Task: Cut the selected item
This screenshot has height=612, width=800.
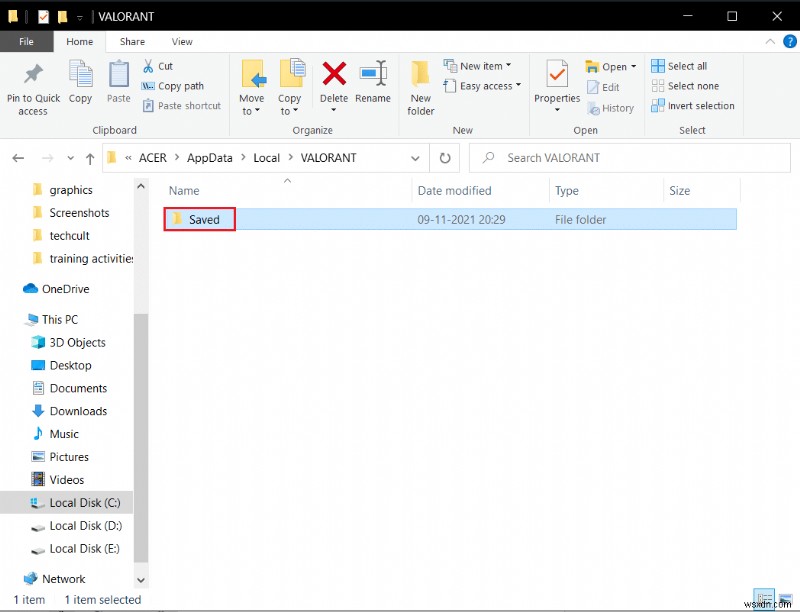Action: coord(158,66)
